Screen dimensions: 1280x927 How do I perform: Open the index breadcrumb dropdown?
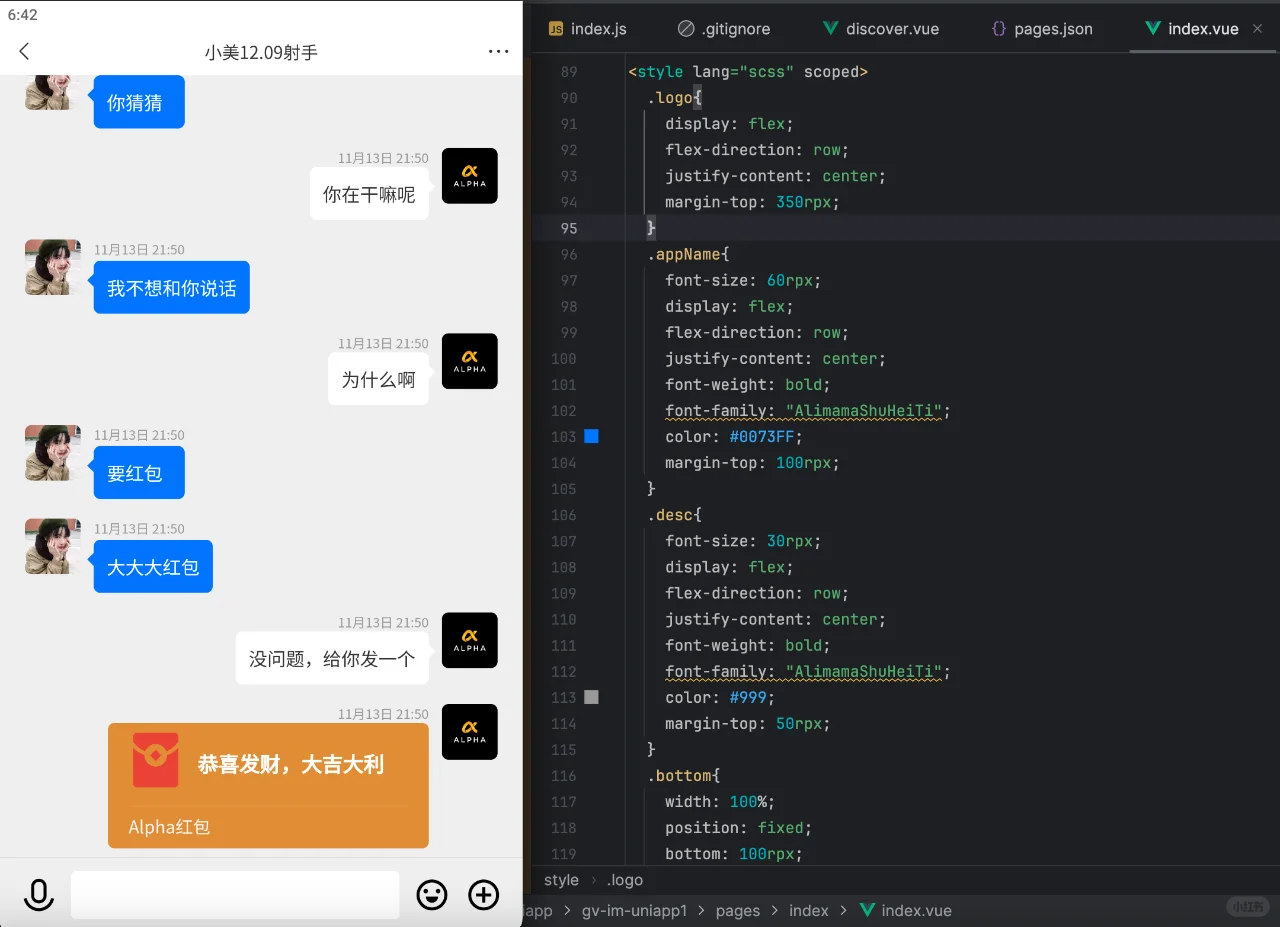808,910
